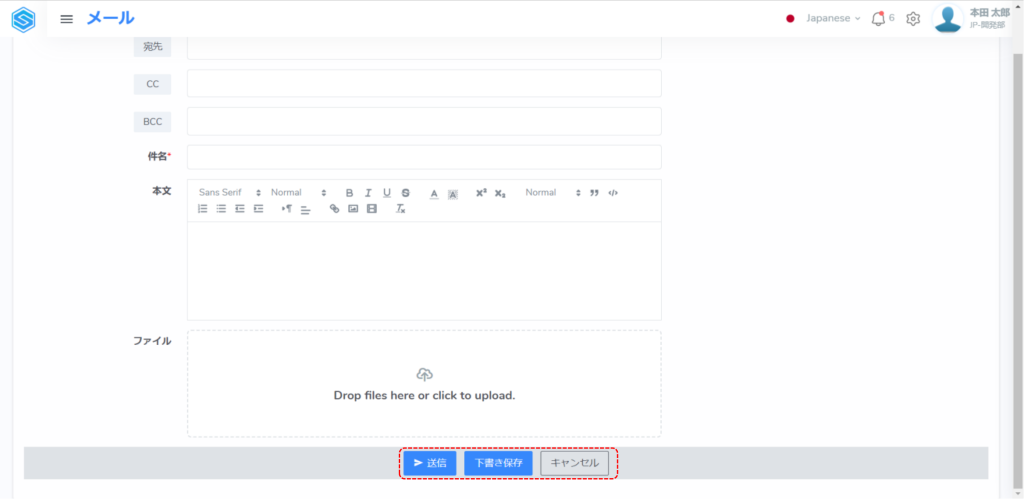Click the insert video icon
This screenshot has height=499, width=1024.
pyautogui.click(x=372, y=209)
